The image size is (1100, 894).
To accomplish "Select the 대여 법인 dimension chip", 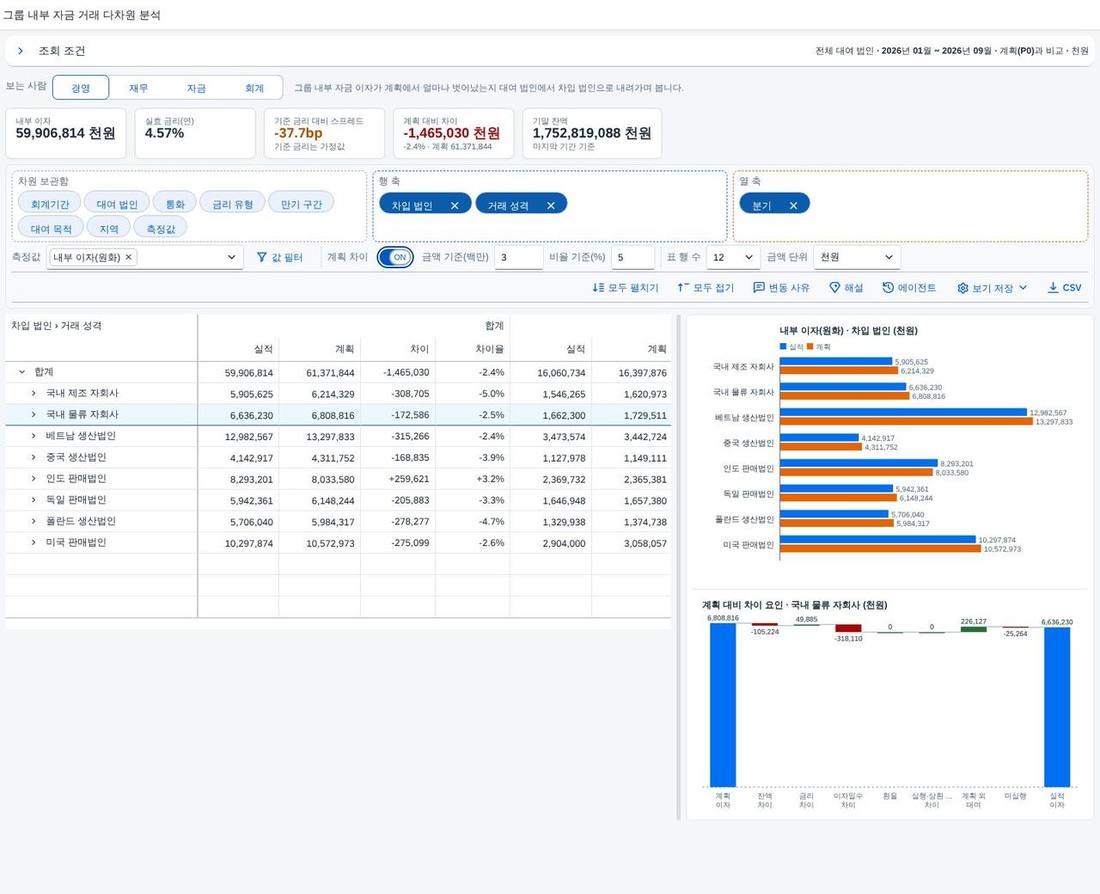I will coord(117,204).
